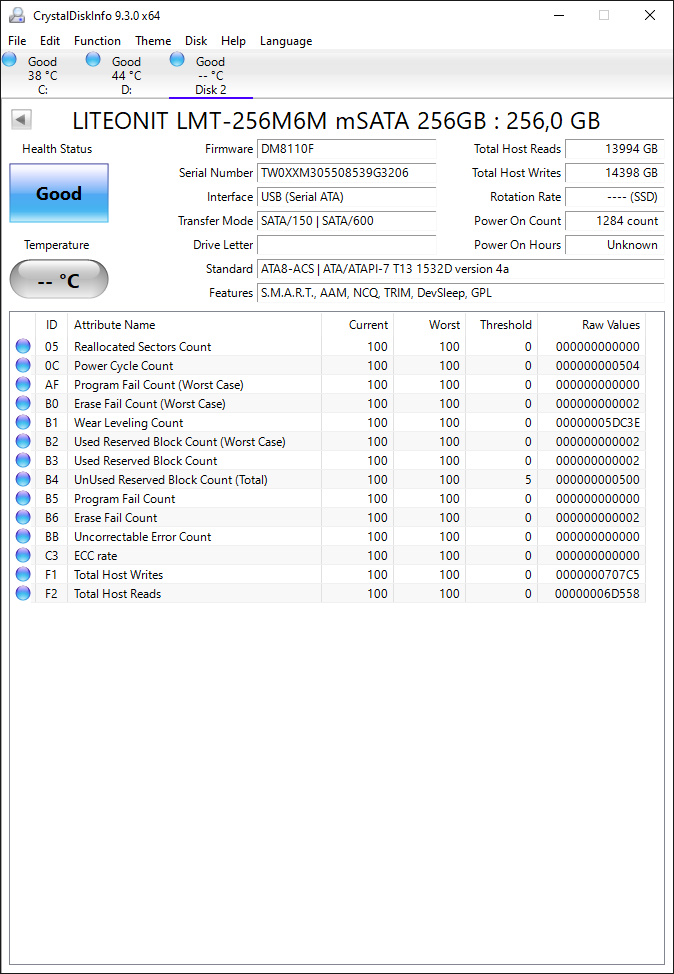Screen dimensions: 674x974
Task: Click the status orb in row B6
Action: click(23, 517)
